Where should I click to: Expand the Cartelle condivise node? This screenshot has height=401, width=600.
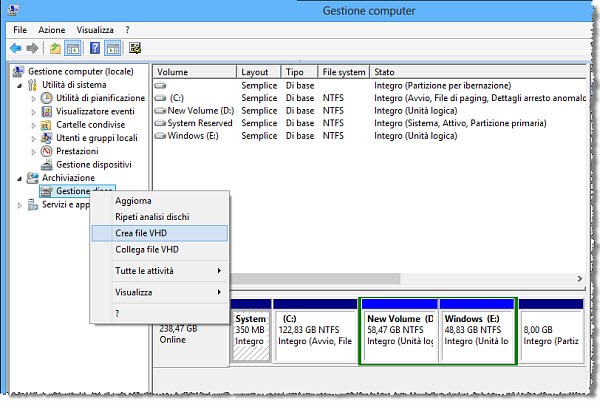[x=34, y=126]
